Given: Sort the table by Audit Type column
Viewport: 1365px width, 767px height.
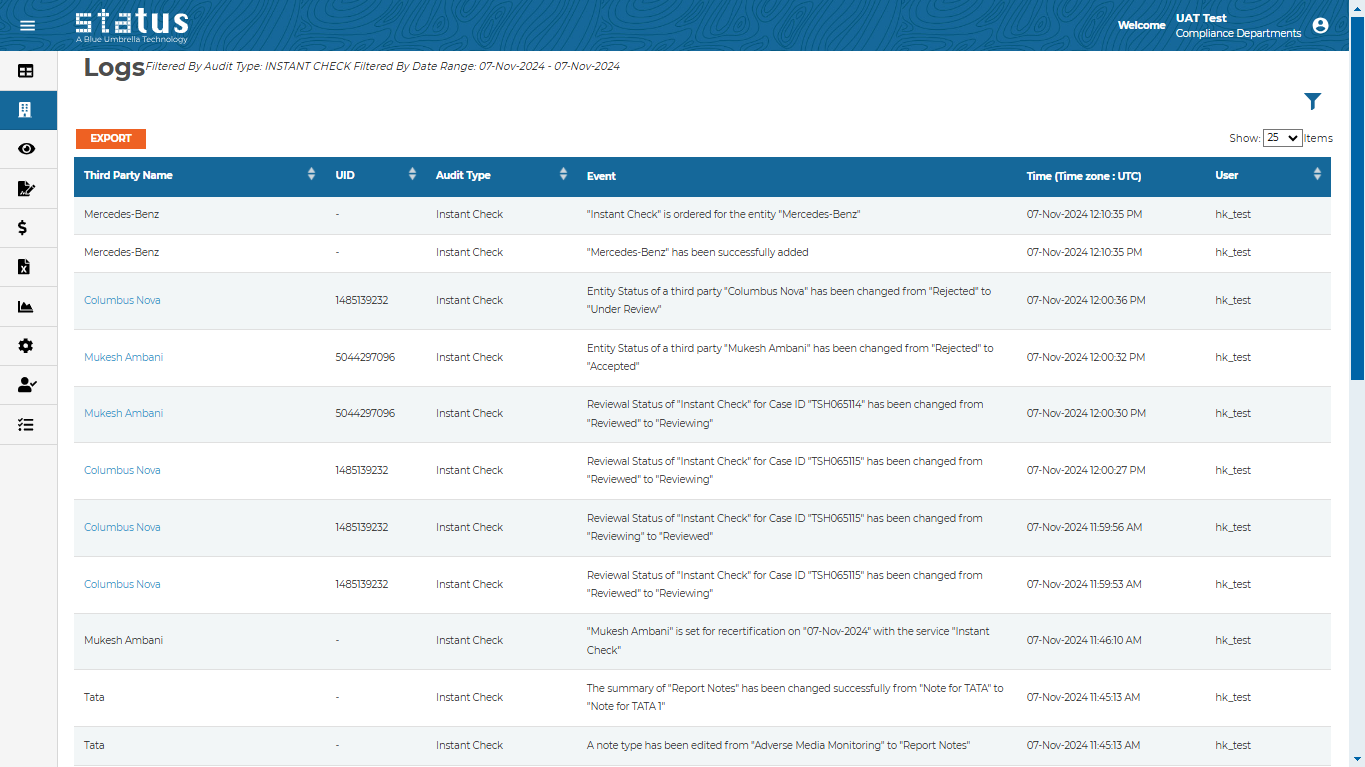Looking at the screenshot, I should tap(563, 175).
